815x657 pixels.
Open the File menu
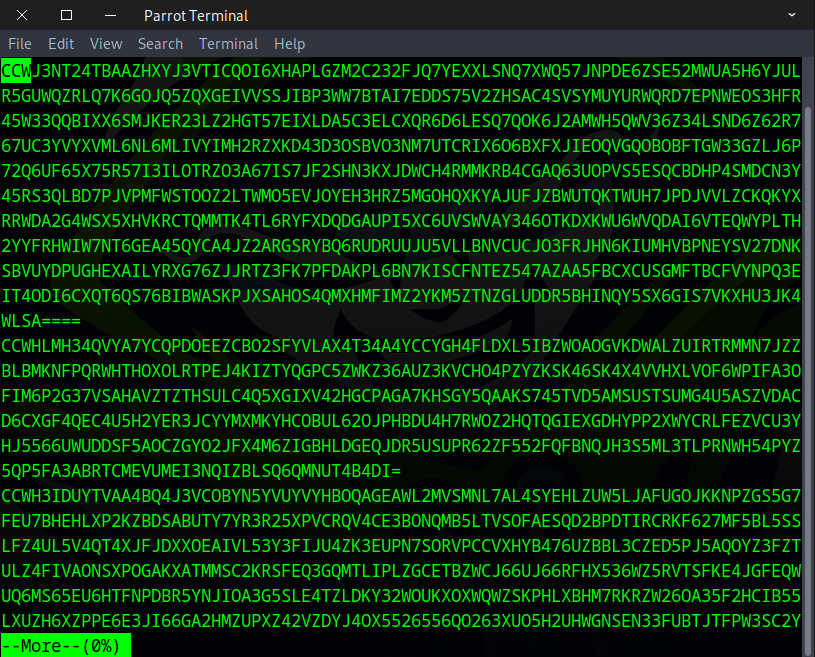20,44
